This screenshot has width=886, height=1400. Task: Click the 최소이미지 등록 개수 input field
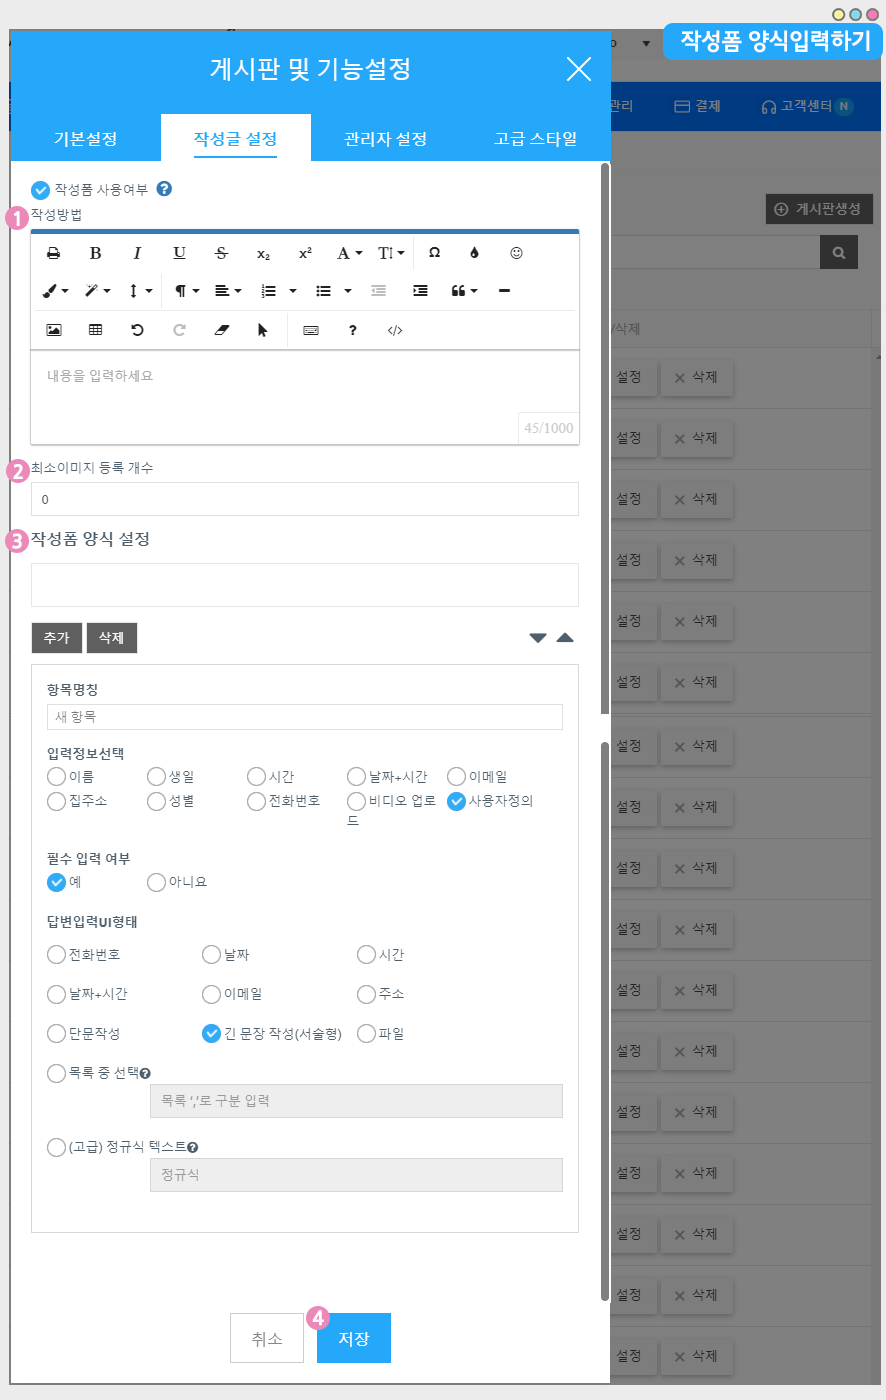click(x=304, y=499)
